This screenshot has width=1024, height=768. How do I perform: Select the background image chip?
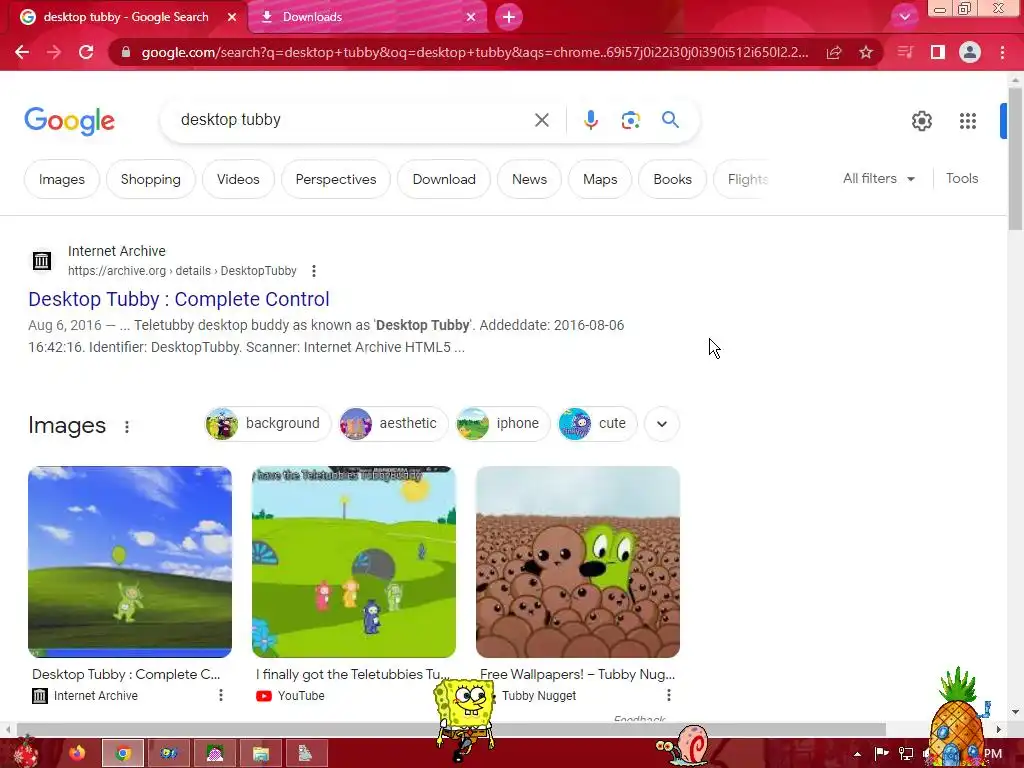click(268, 424)
